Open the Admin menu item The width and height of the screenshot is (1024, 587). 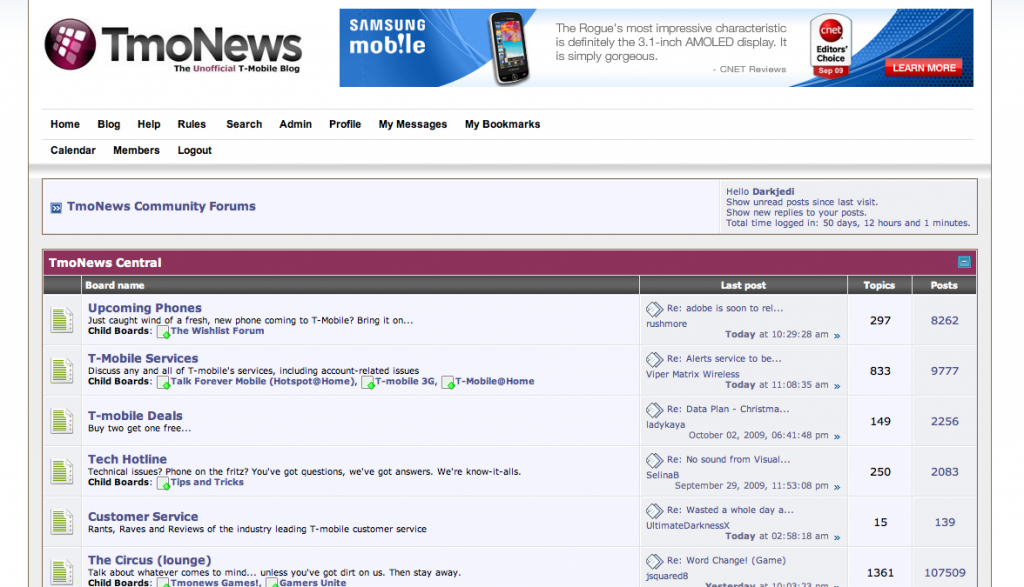coord(295,124)
